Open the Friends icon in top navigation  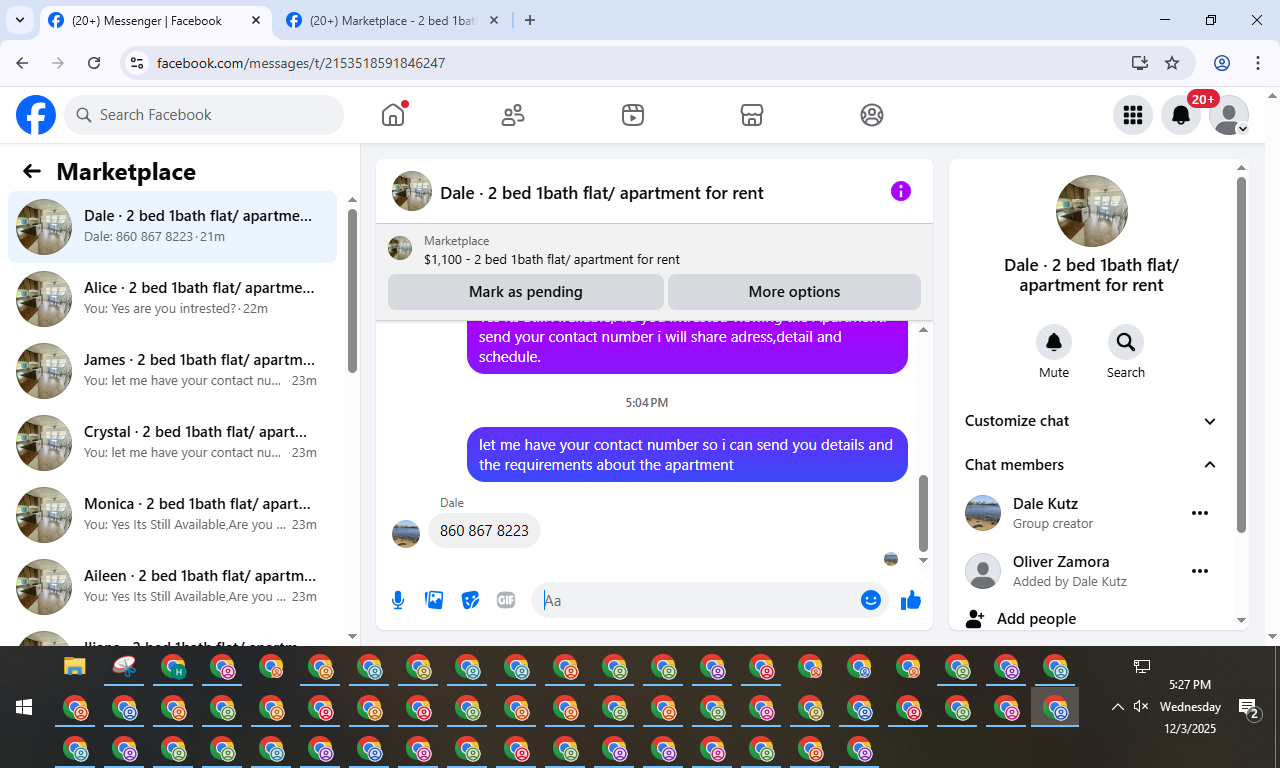pos(513,115)
